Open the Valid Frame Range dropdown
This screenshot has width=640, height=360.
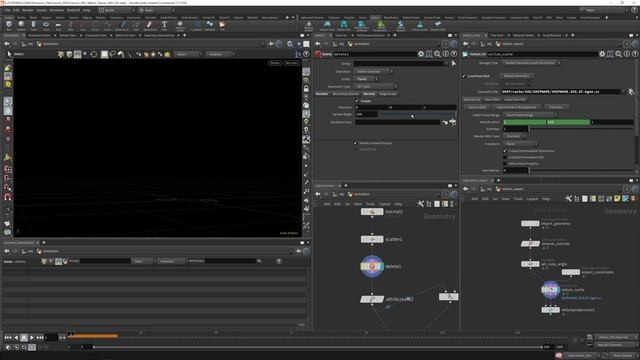(x=530, y=115)
